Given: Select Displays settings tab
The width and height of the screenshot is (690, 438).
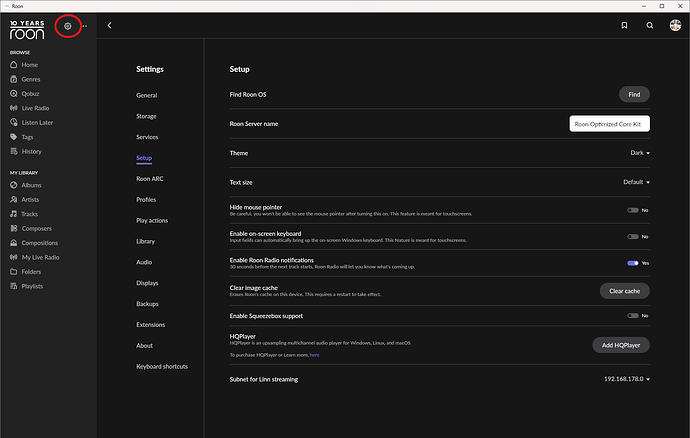Looking at the screenshot, I should [x=147, y=283].
